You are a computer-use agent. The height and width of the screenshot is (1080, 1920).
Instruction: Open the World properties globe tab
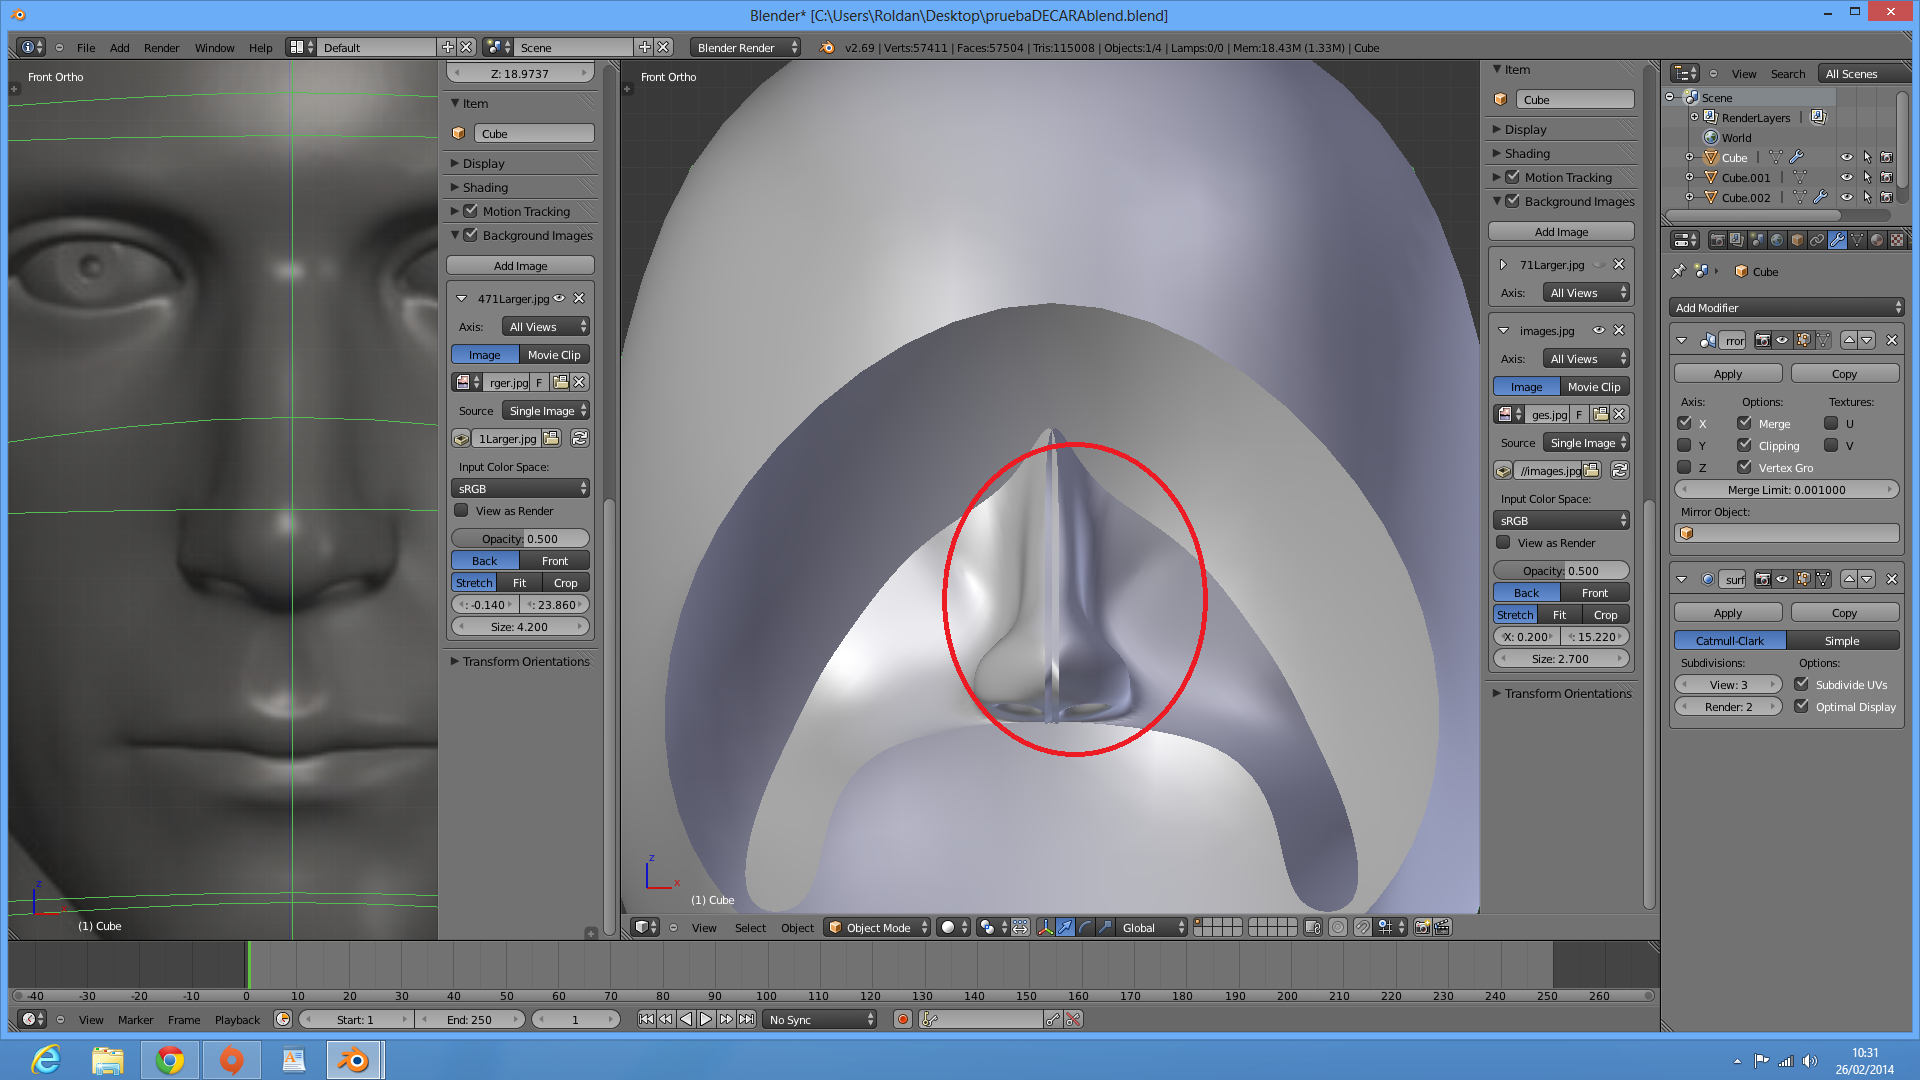[x=1777, y=240]
